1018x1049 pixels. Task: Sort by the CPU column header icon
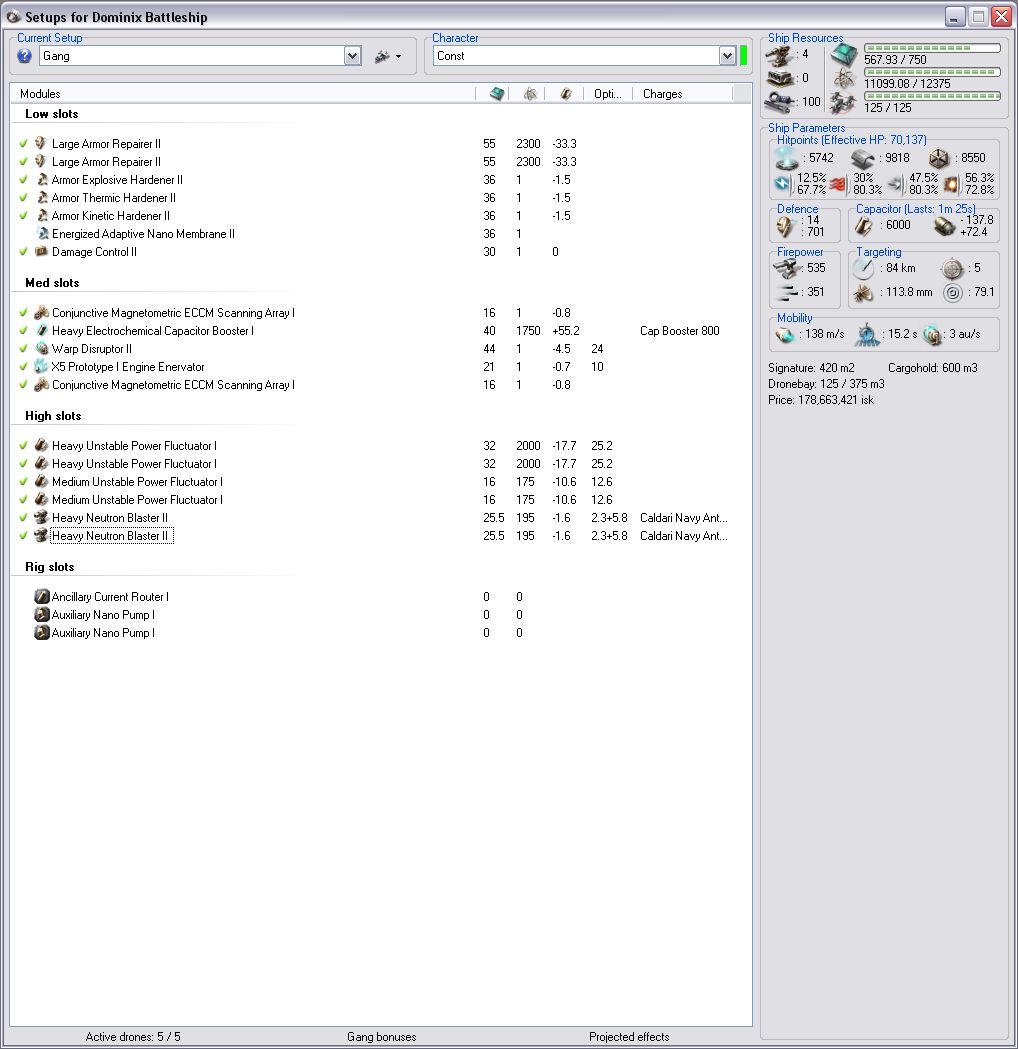[x=496, y=94]
